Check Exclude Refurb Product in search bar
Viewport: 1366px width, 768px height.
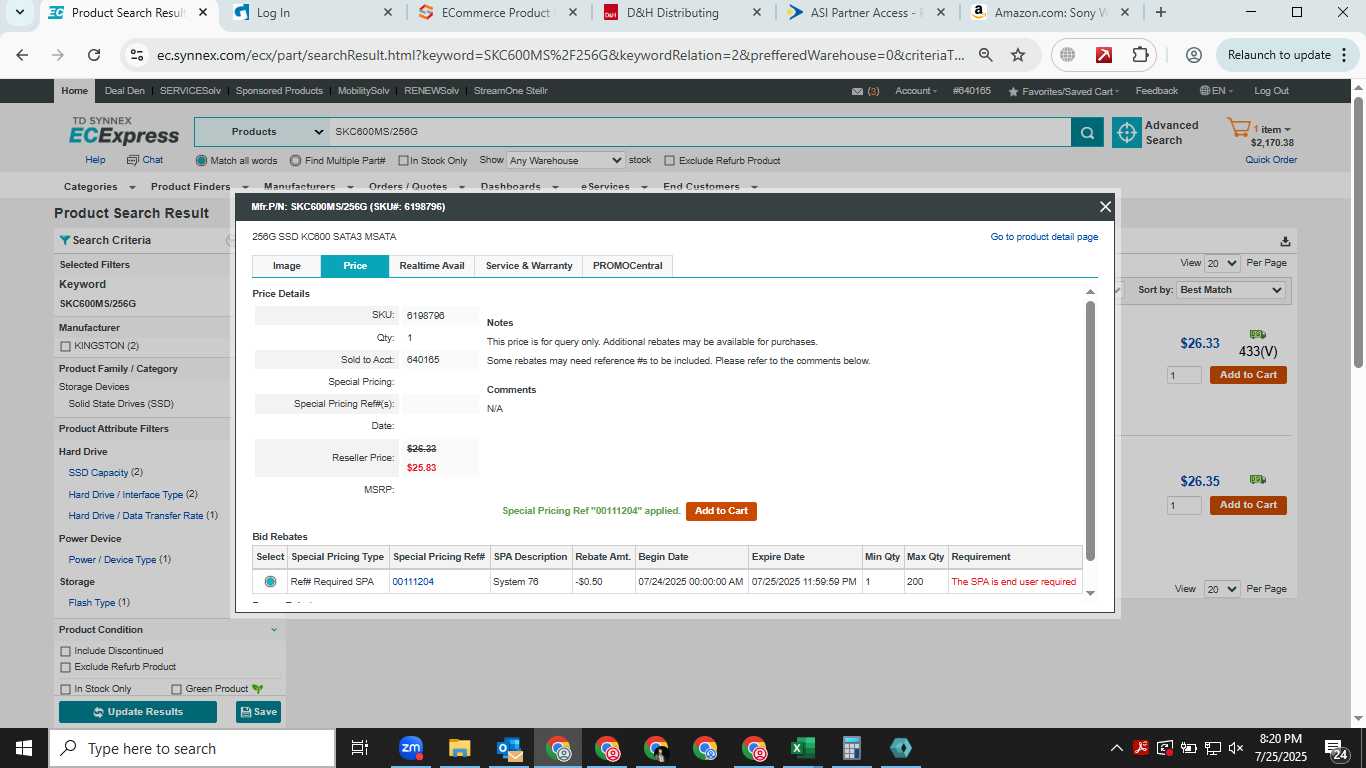pos(669,161)
